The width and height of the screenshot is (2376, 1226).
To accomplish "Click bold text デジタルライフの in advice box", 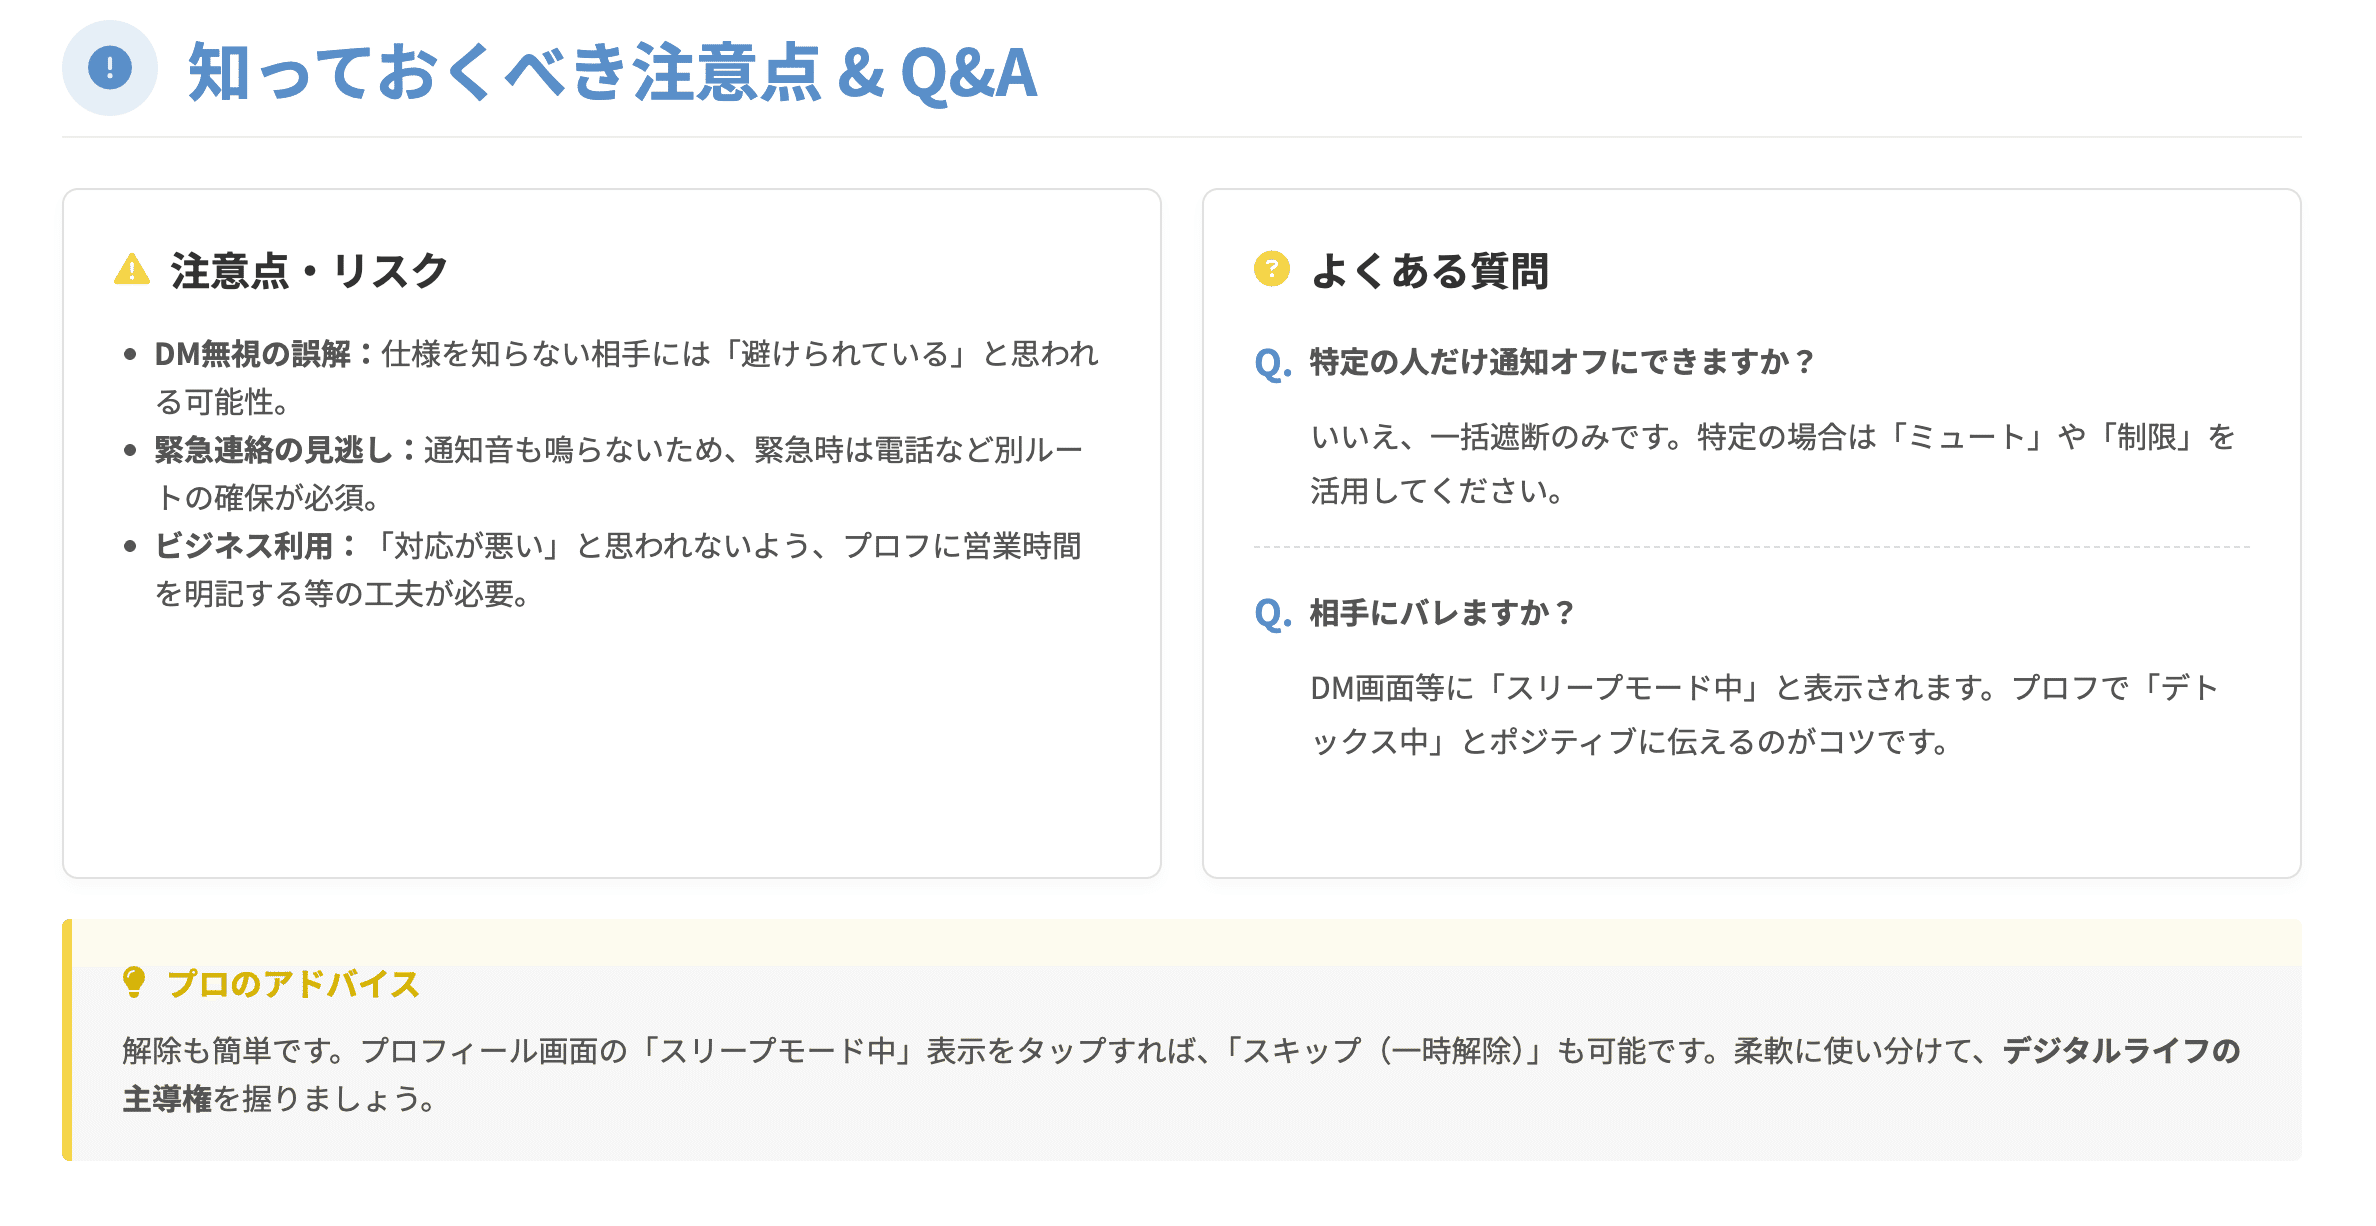I will tap(2120, 1050).
